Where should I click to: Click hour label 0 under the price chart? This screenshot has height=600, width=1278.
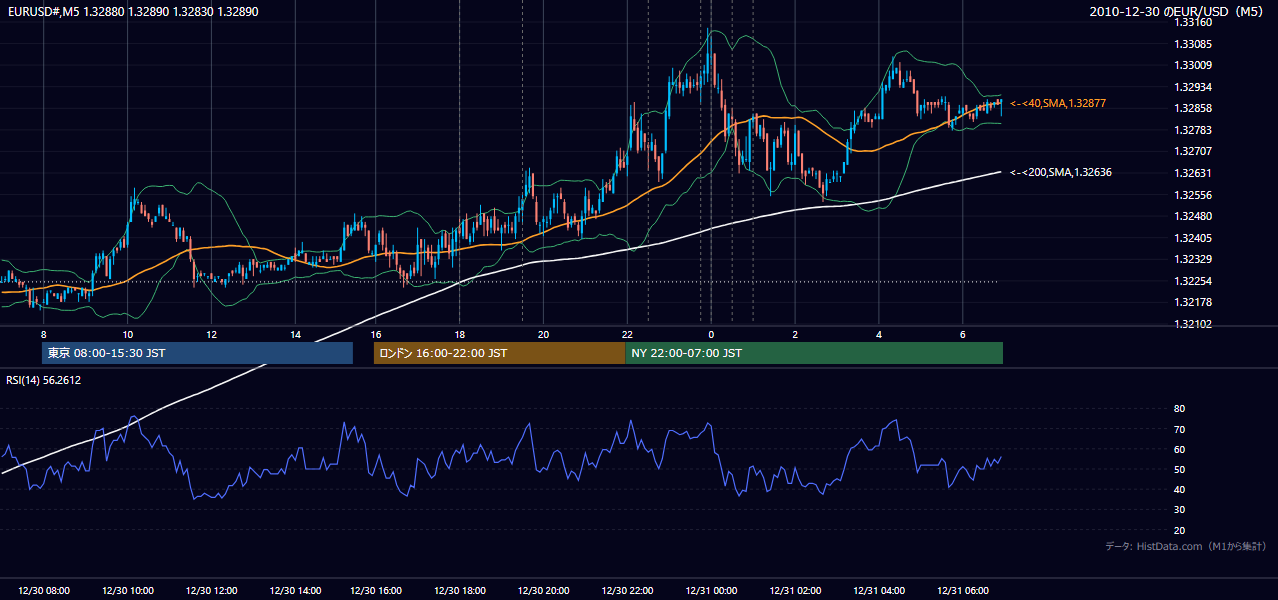pos(711,334)
